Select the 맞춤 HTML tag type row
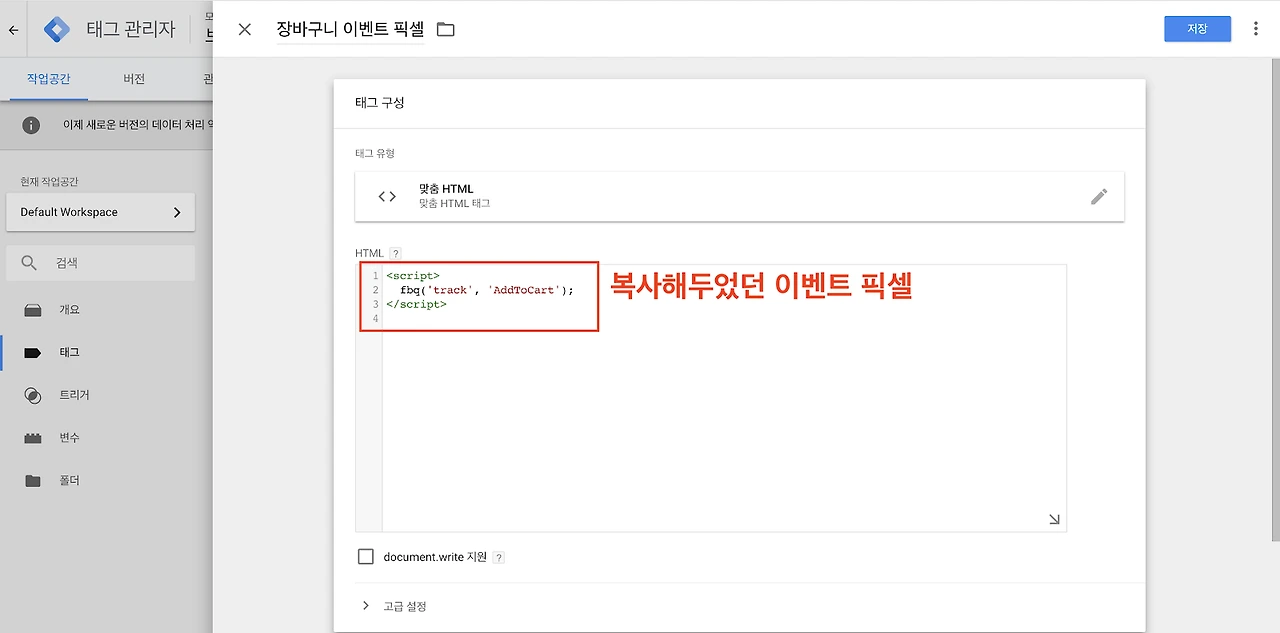 click(739, 196)
